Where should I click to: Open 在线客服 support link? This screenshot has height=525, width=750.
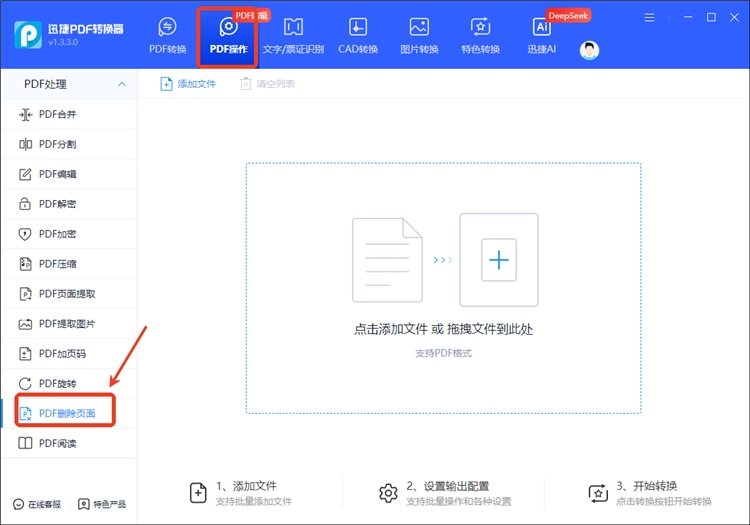coord(37,504)
